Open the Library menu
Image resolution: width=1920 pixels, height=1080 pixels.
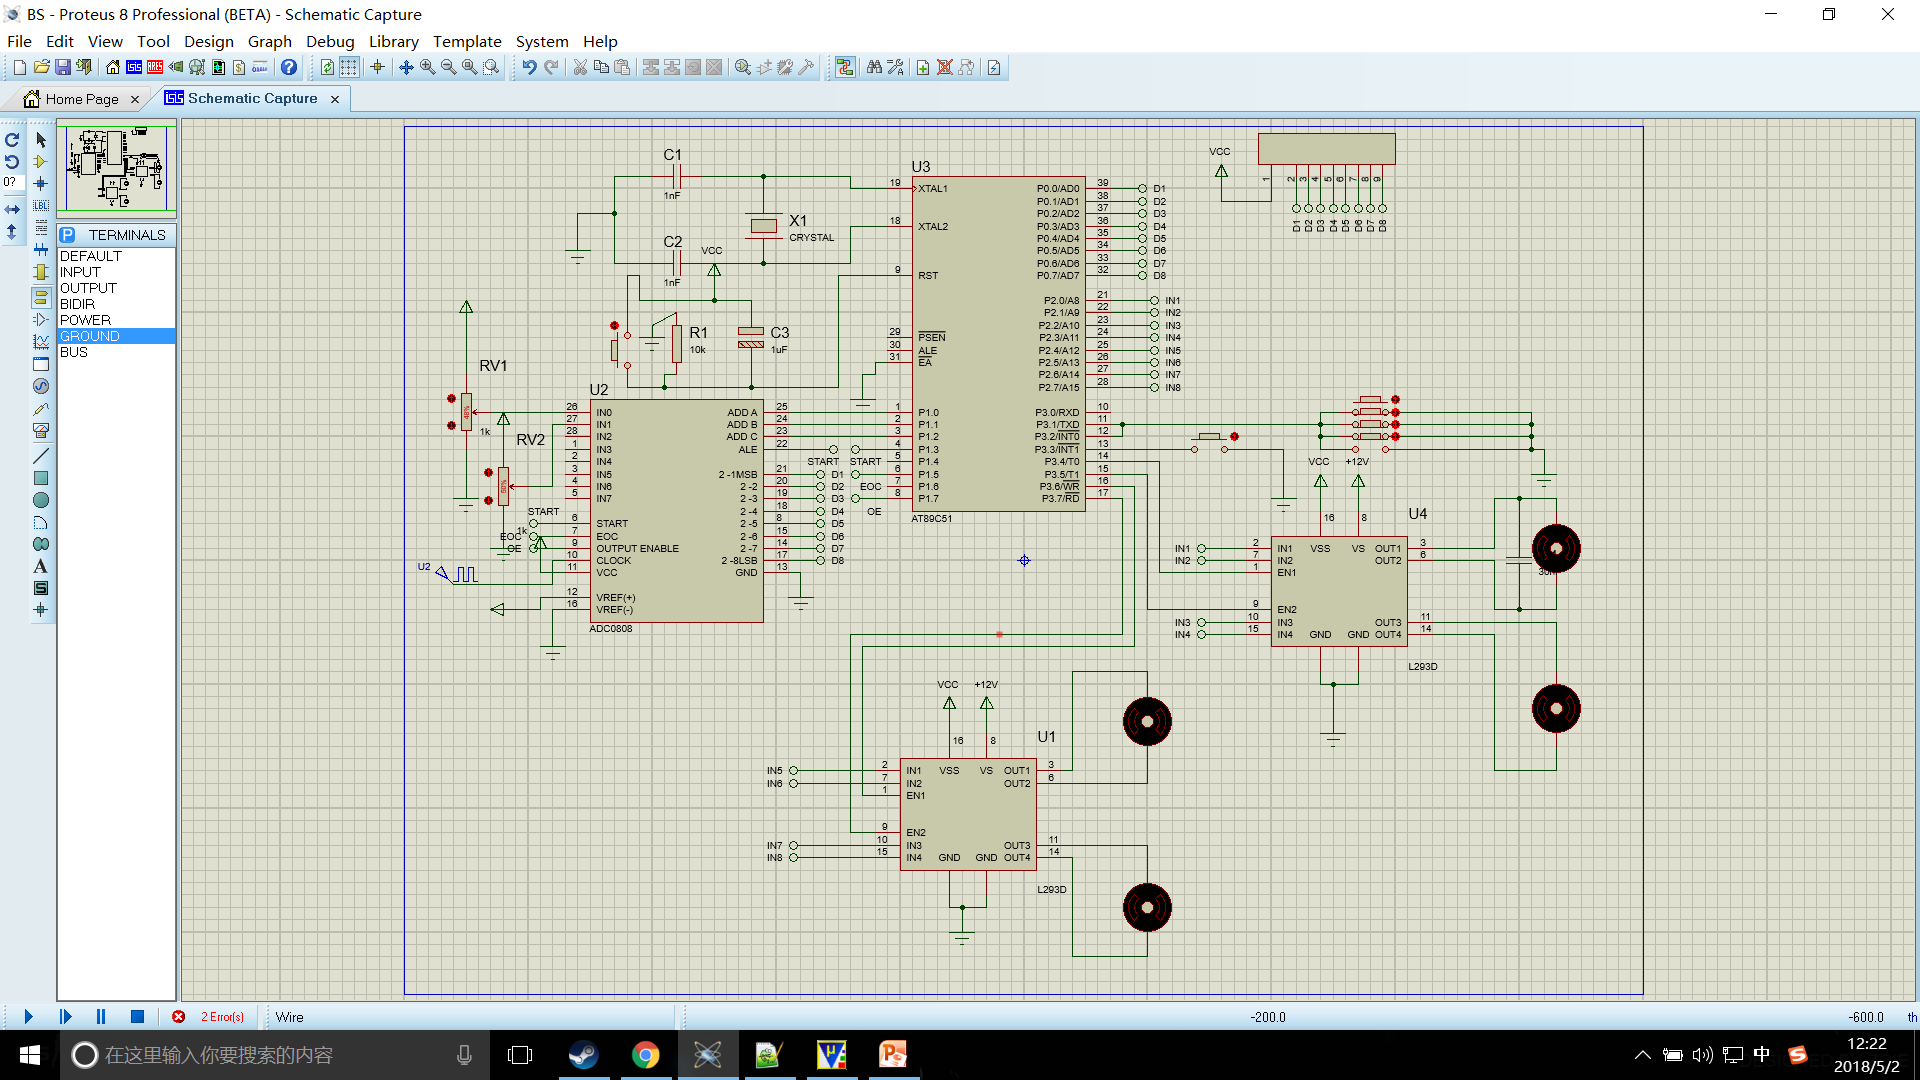coord(393,41)
